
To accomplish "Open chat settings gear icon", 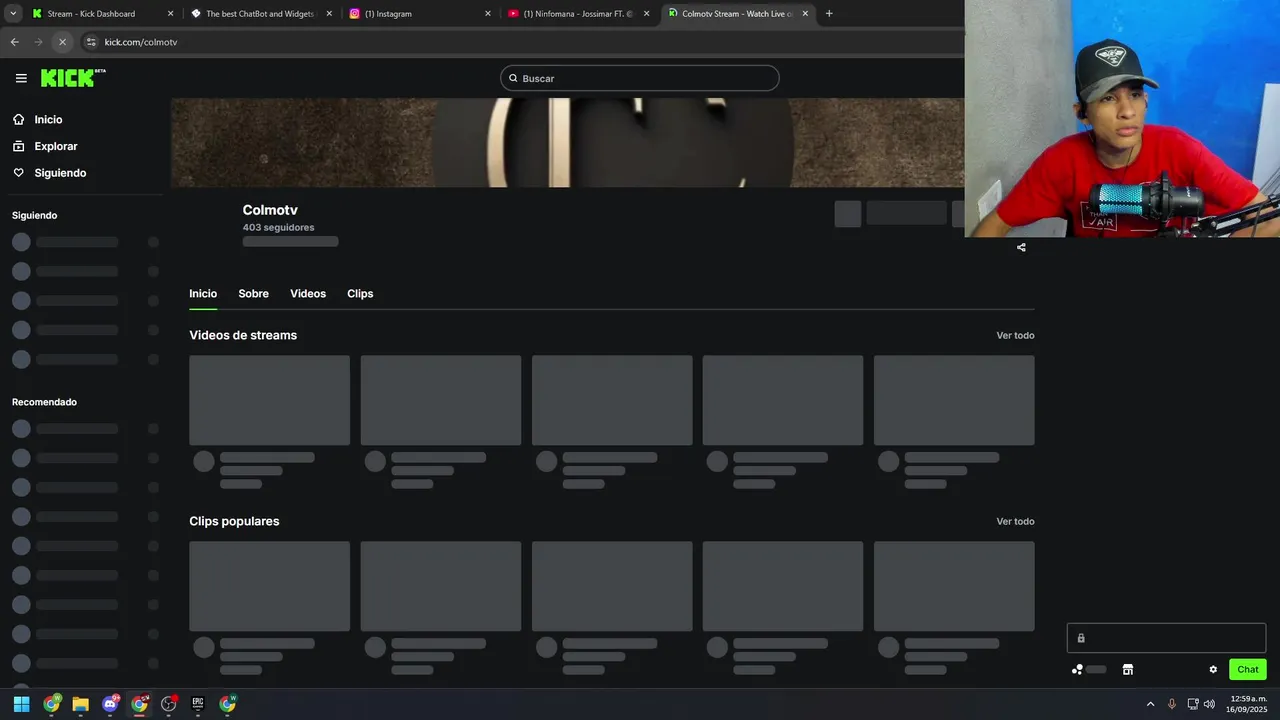I will pyautogui.click(x=1213, y=670).
